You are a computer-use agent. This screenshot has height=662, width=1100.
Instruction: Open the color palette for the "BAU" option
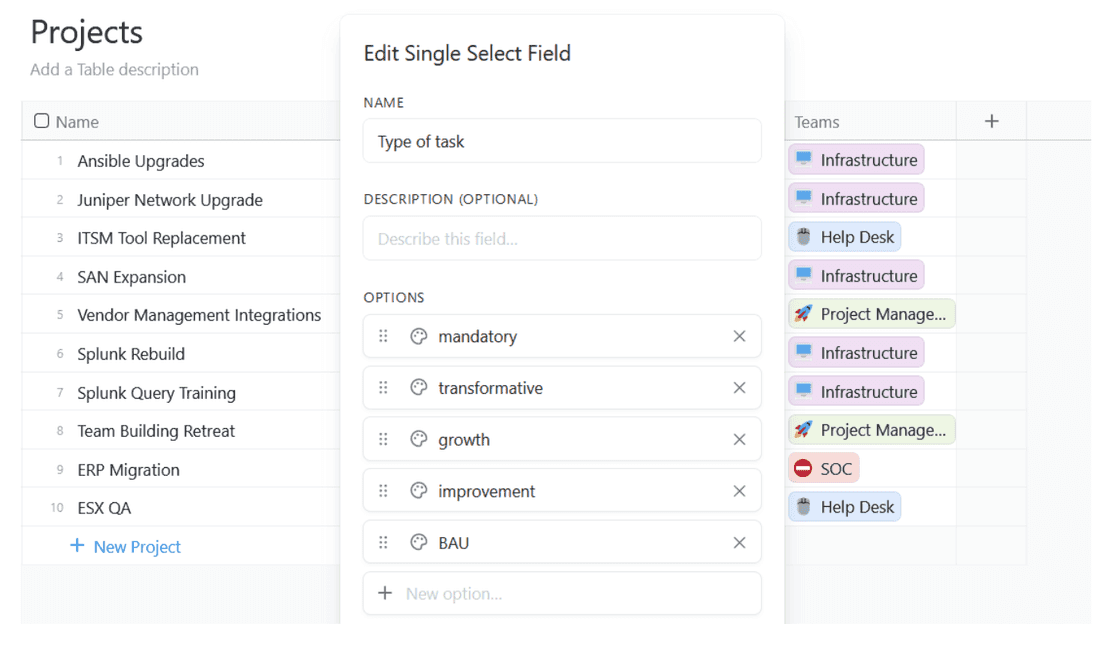418,542
